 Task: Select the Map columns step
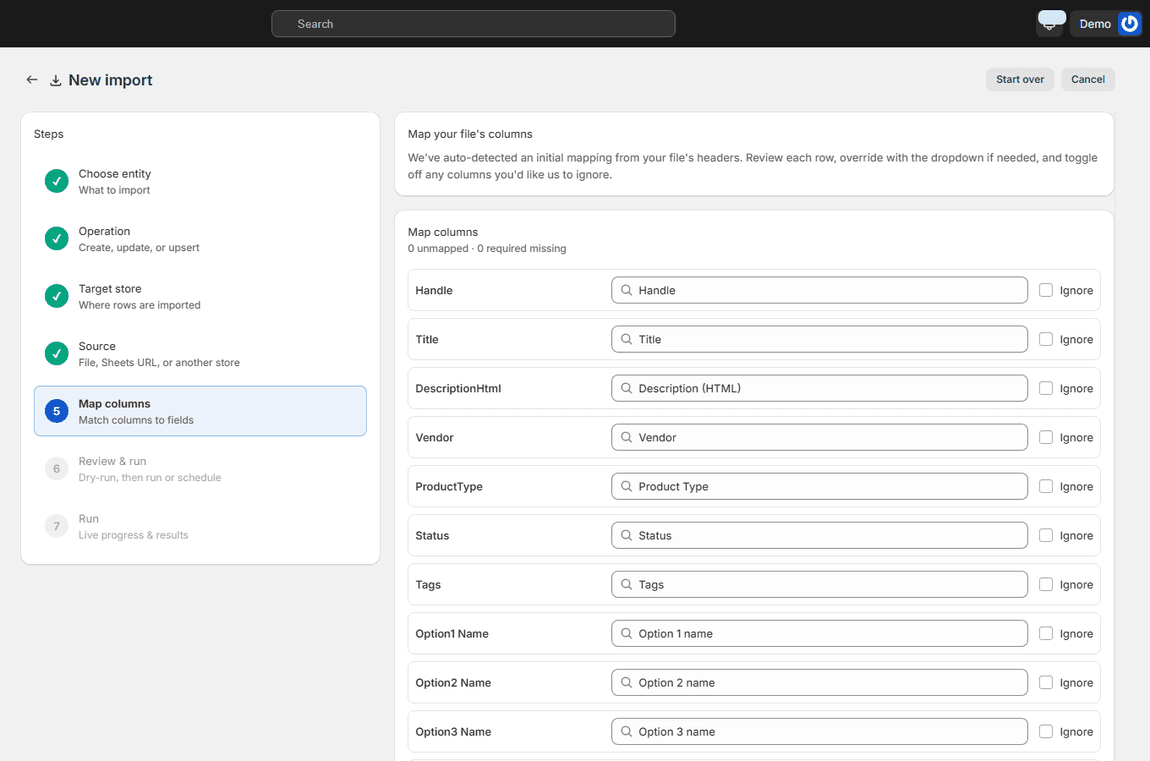200,411
